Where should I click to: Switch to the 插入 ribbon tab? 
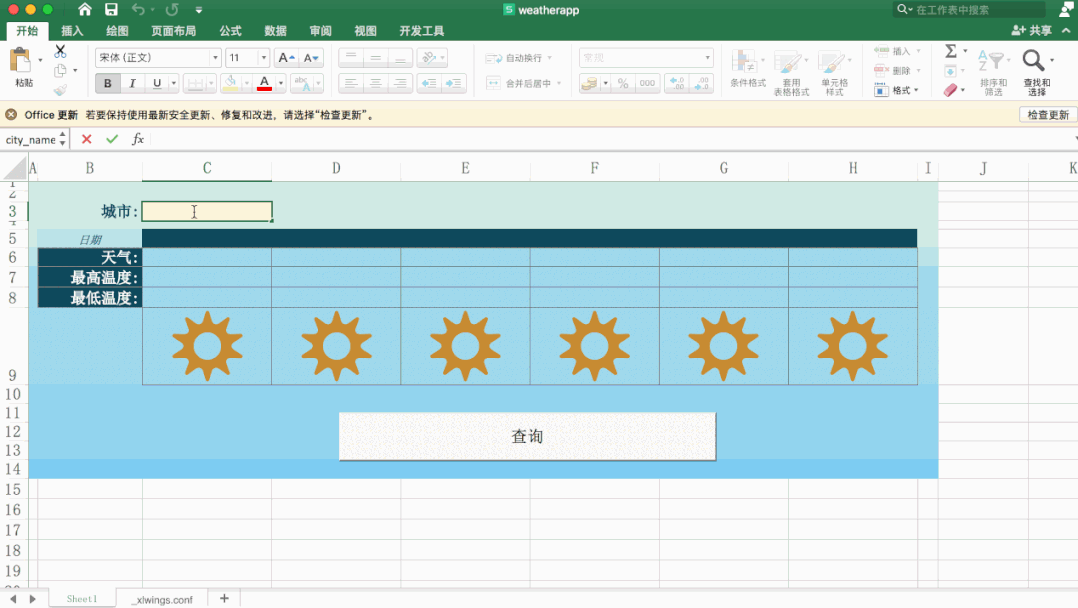point(72,30)
